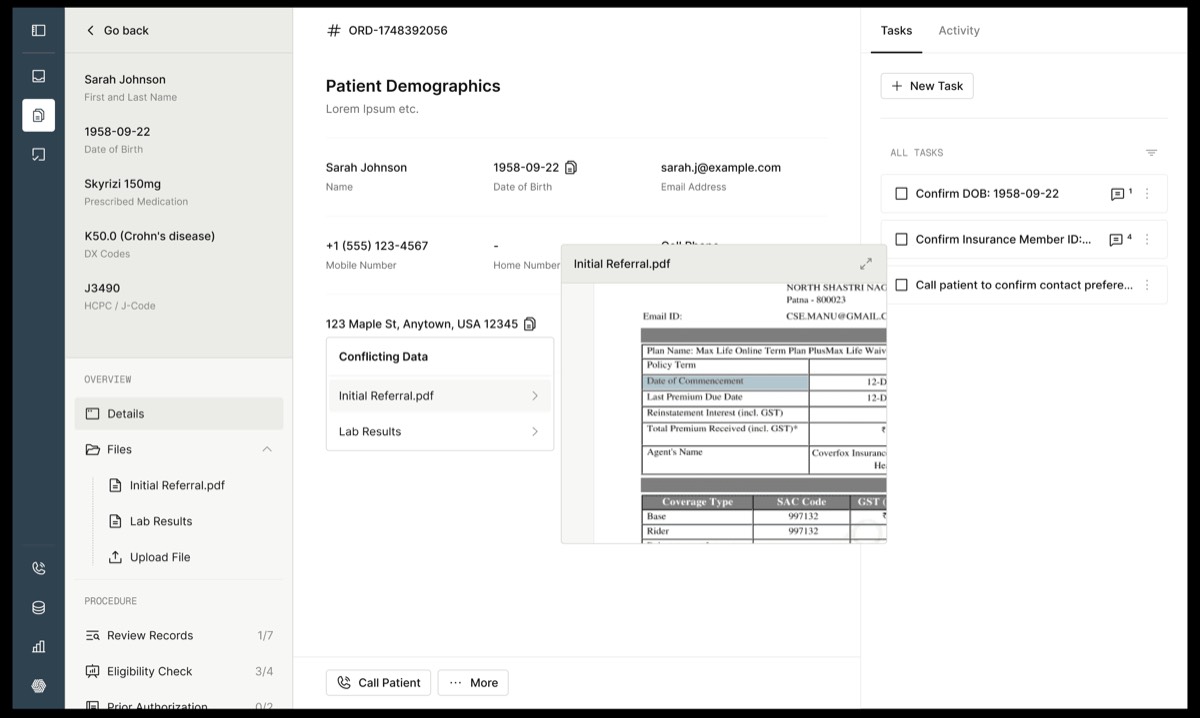Click Sarah Johnson name in sidebar
Viewport: 1200px width, 718px height.
click(125, 79)
